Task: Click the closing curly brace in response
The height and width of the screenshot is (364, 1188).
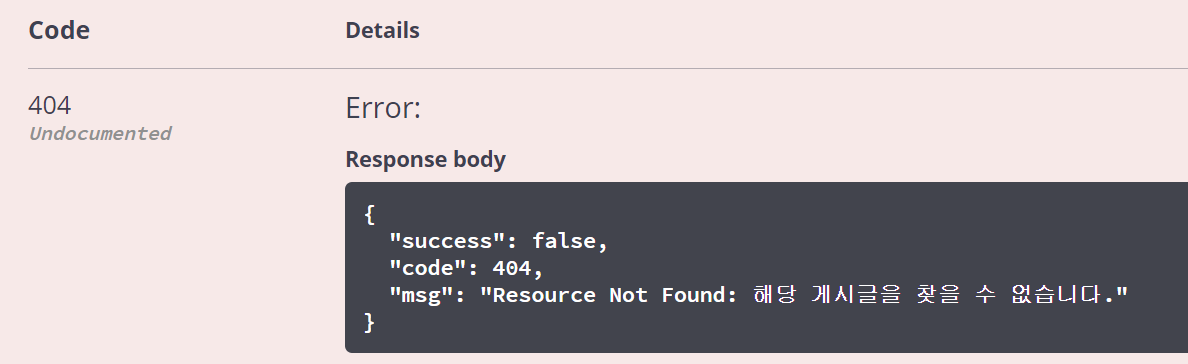Action: coord(370,322)
